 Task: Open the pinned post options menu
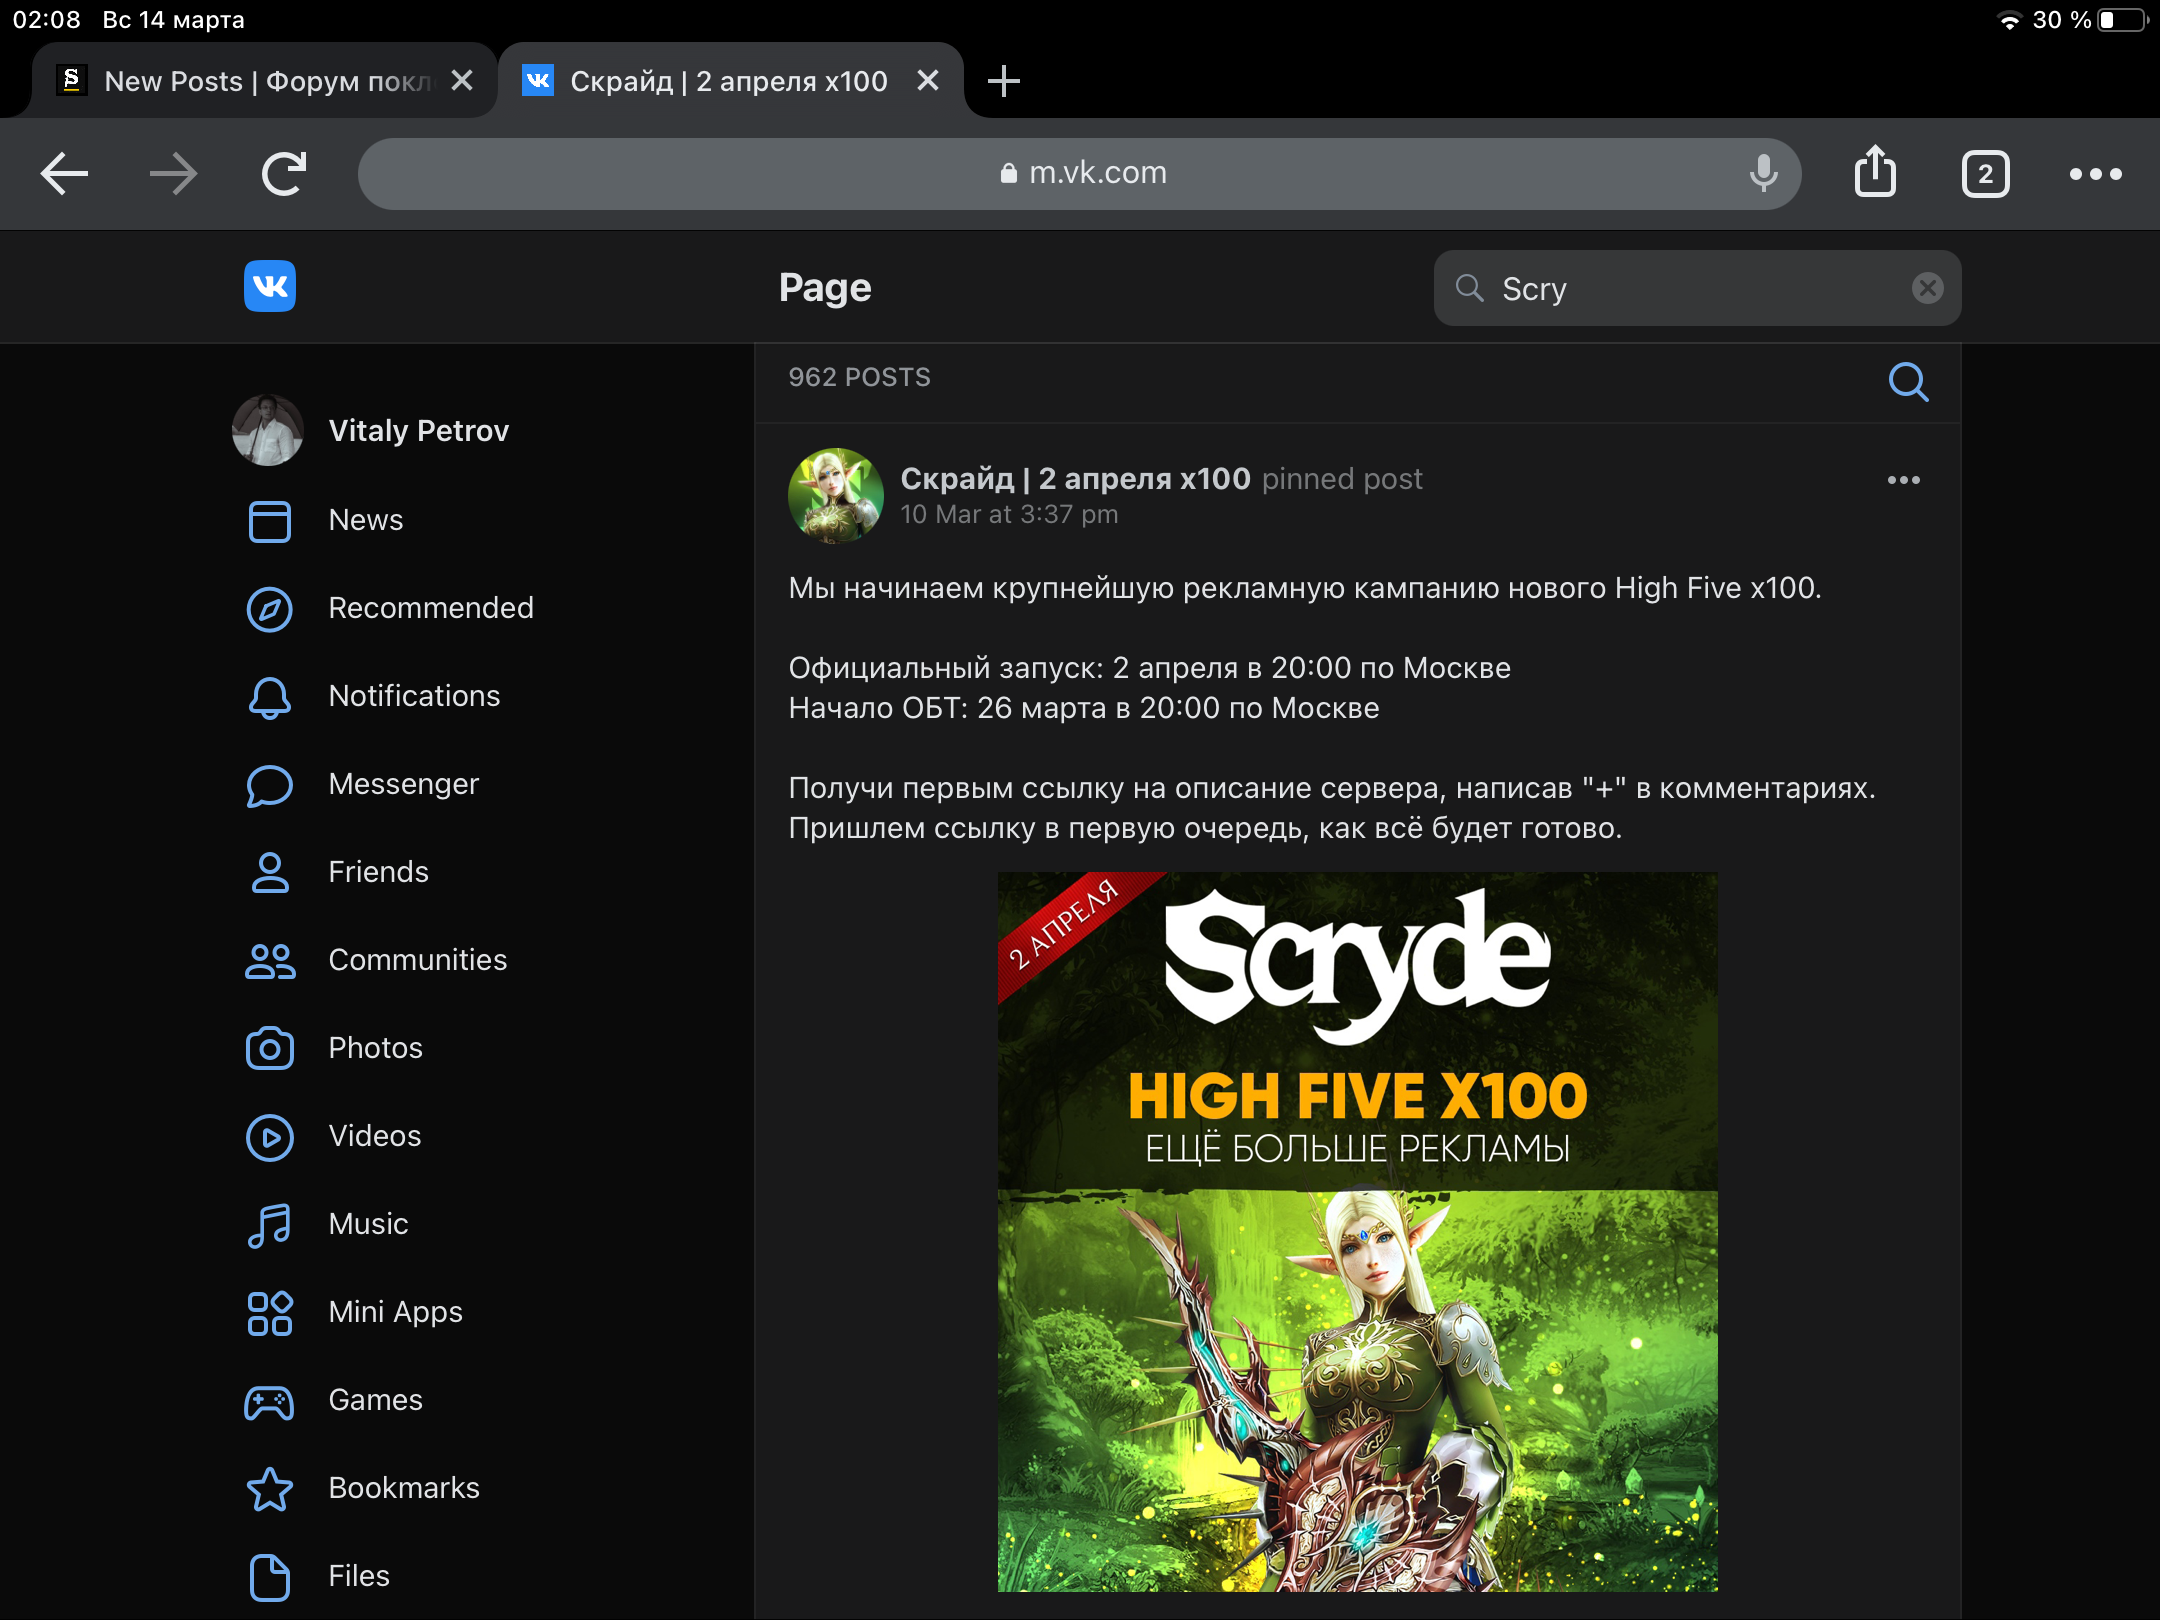coord(1903,480)
